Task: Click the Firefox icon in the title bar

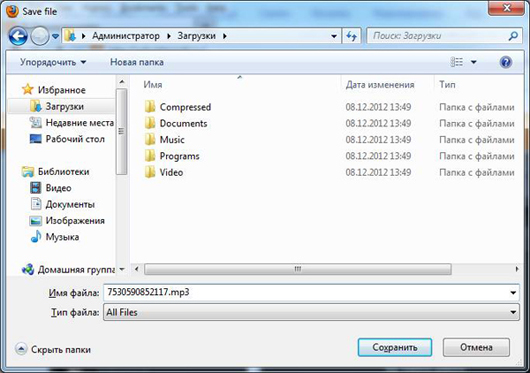Action: (x=12, y=11)
